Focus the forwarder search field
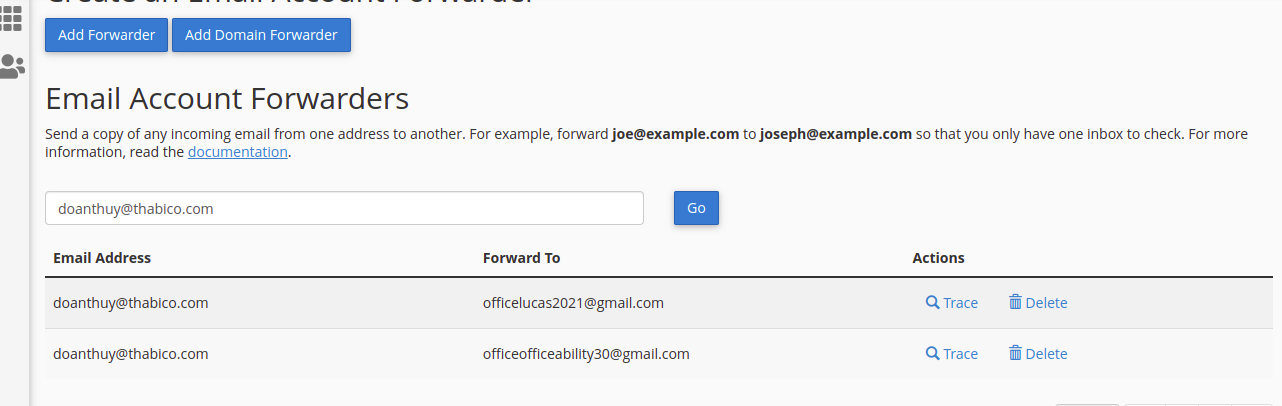This screenshot has width=1282, height=406. click(344, 208)
